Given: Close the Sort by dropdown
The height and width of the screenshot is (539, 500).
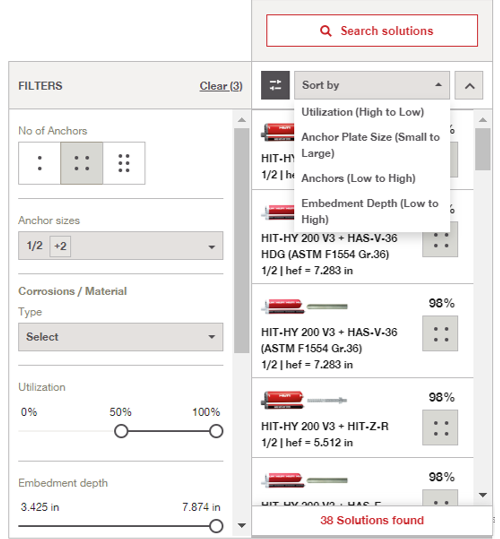Looking at the screenshot, I should coord(372,85).
